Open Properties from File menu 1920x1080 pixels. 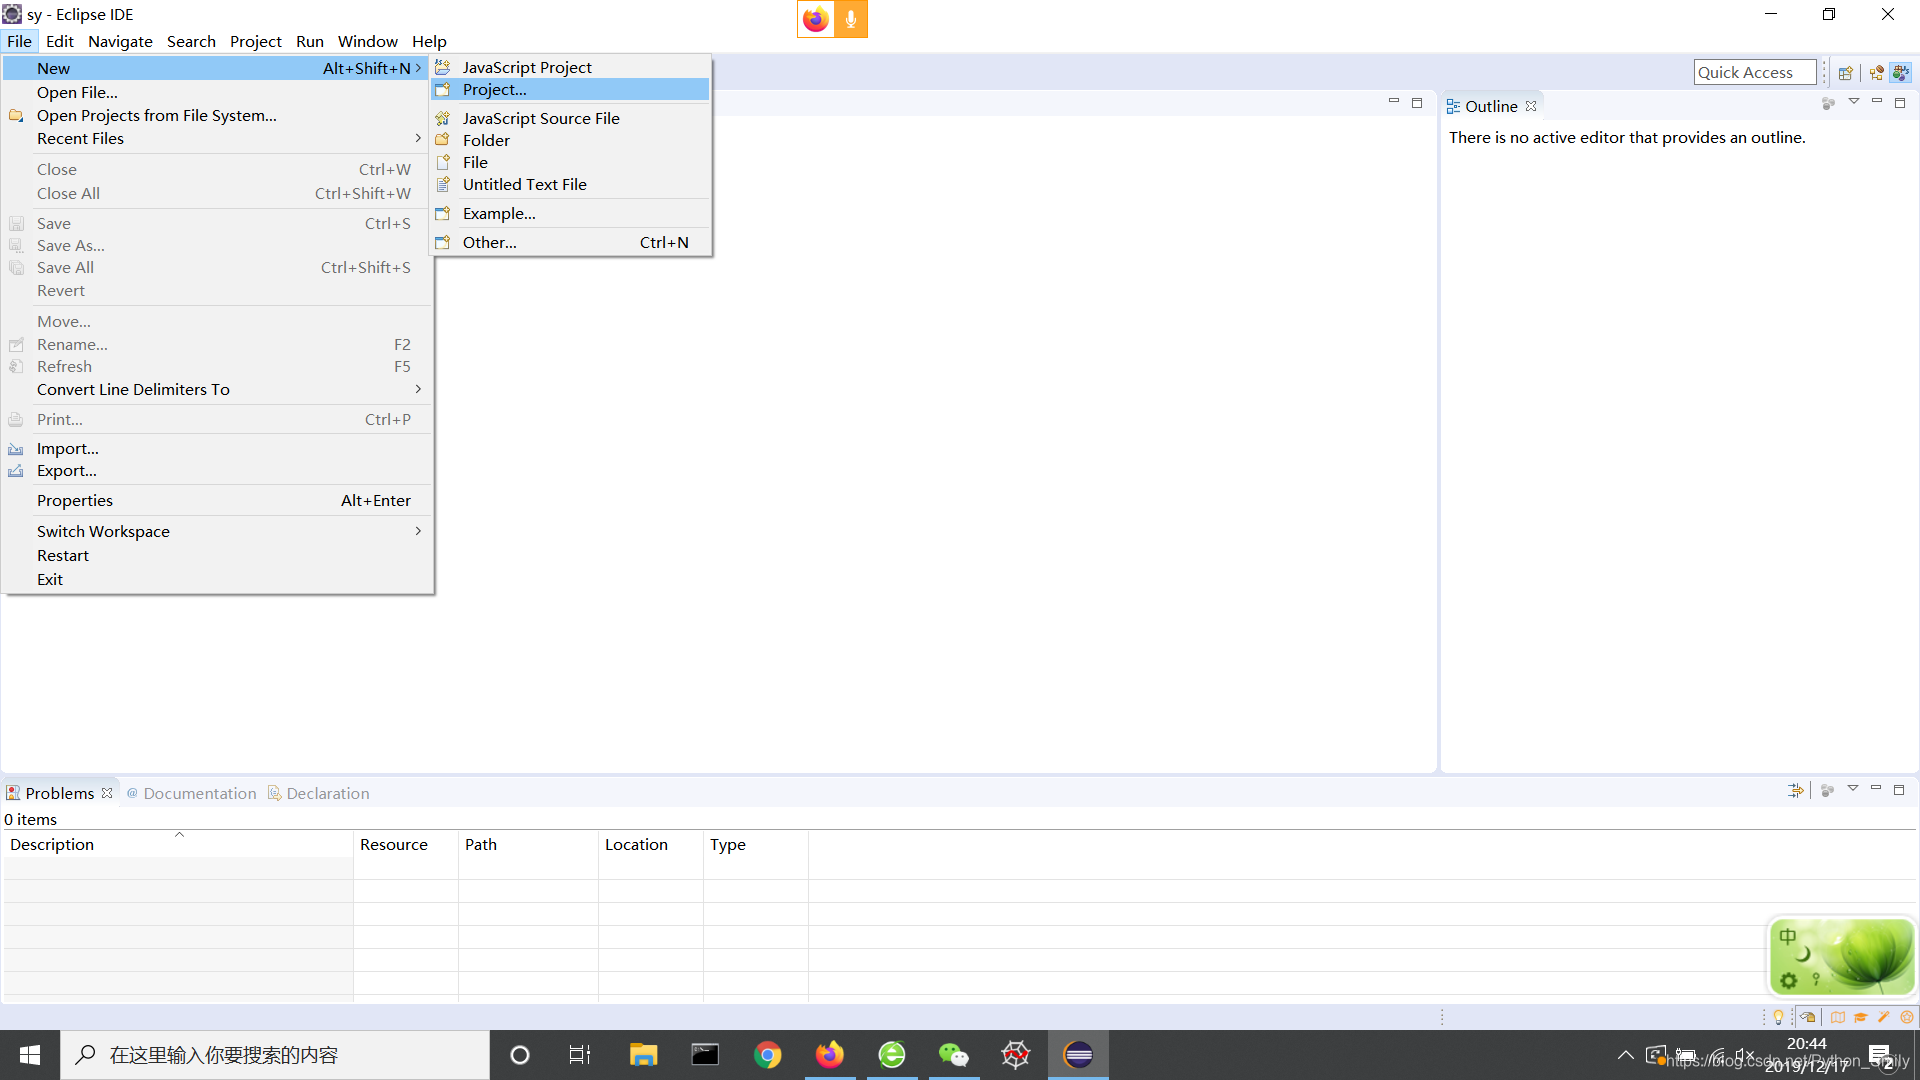(218, 500)
